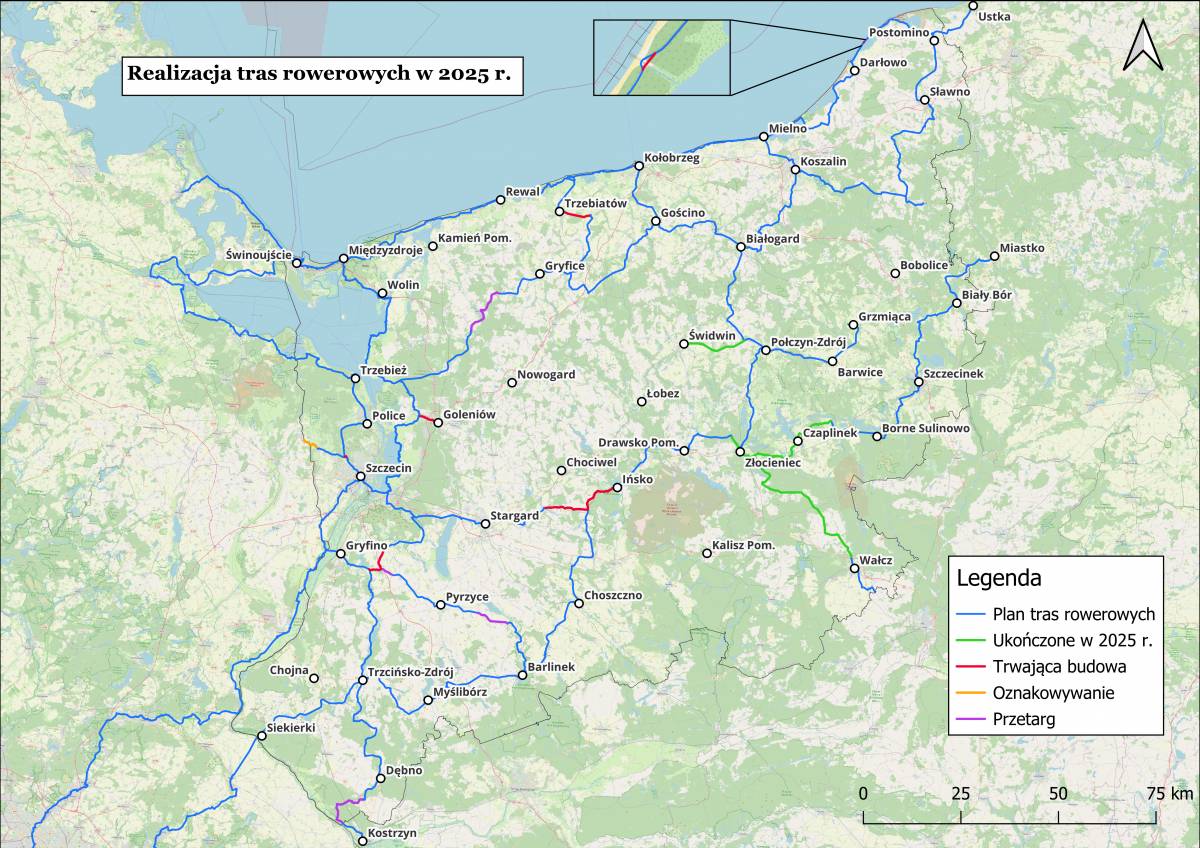Select the Kołobrzeg city marker
Screen dimensions: 1200x848
[x=639, y=166]
